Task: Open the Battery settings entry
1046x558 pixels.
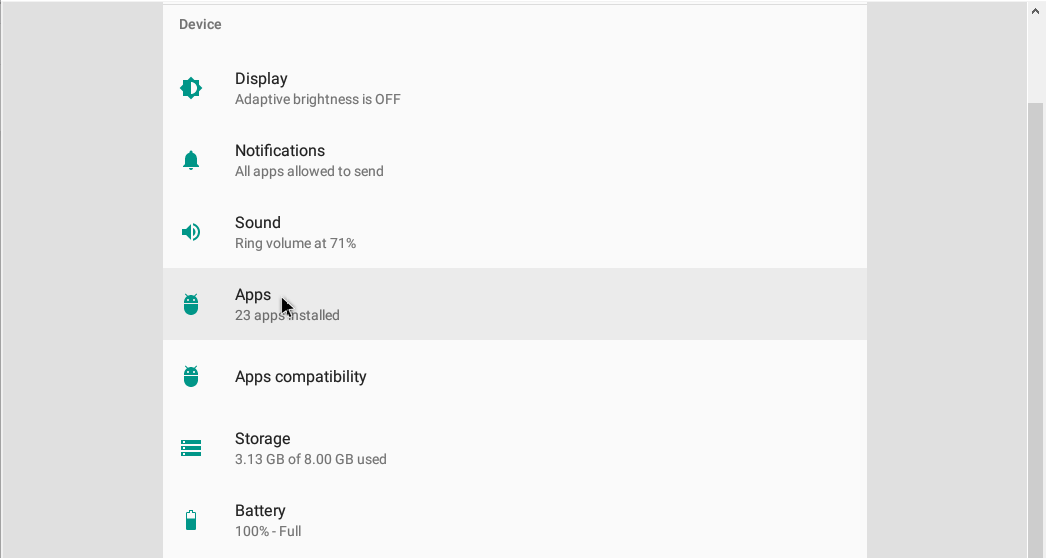Action: click(515, 520)
